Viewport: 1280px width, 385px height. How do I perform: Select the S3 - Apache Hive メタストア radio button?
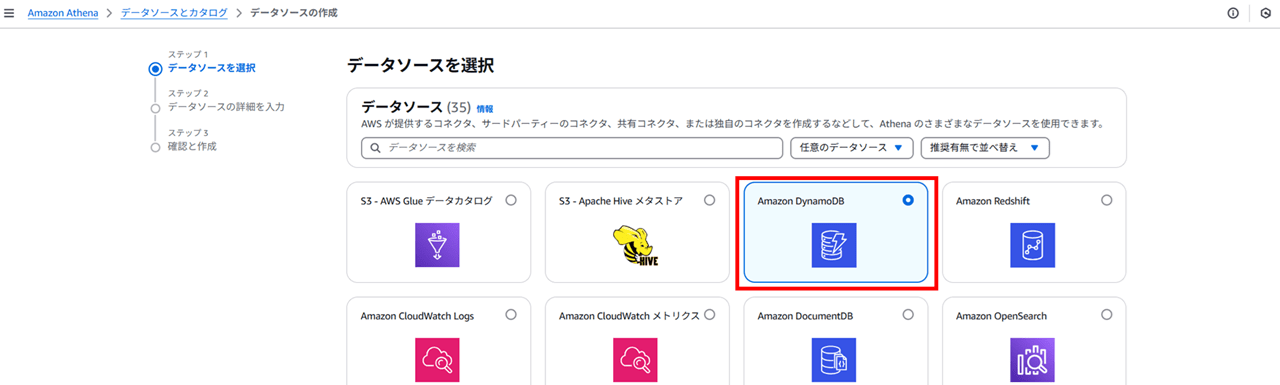point(710,200)
